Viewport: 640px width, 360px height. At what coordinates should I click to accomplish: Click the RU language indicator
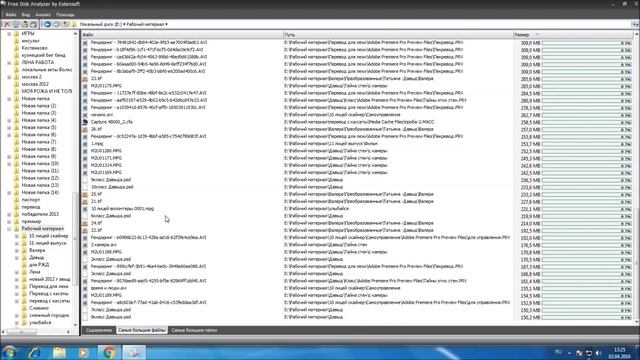558,352
